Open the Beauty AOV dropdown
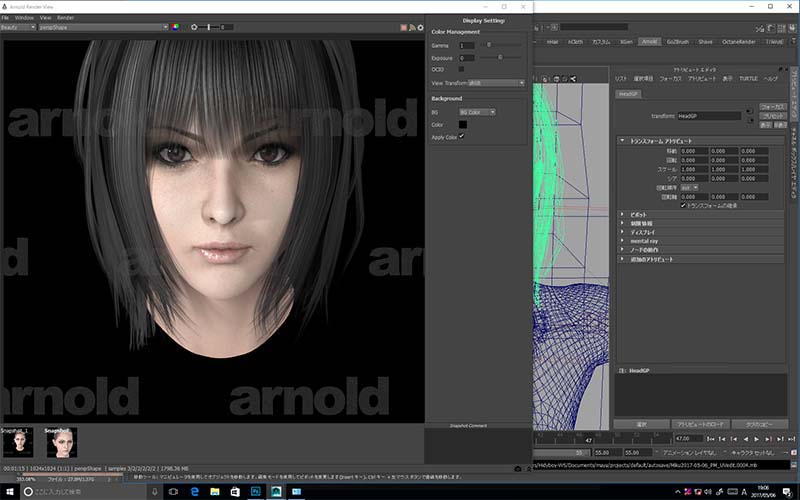 [x=18, y=27]
